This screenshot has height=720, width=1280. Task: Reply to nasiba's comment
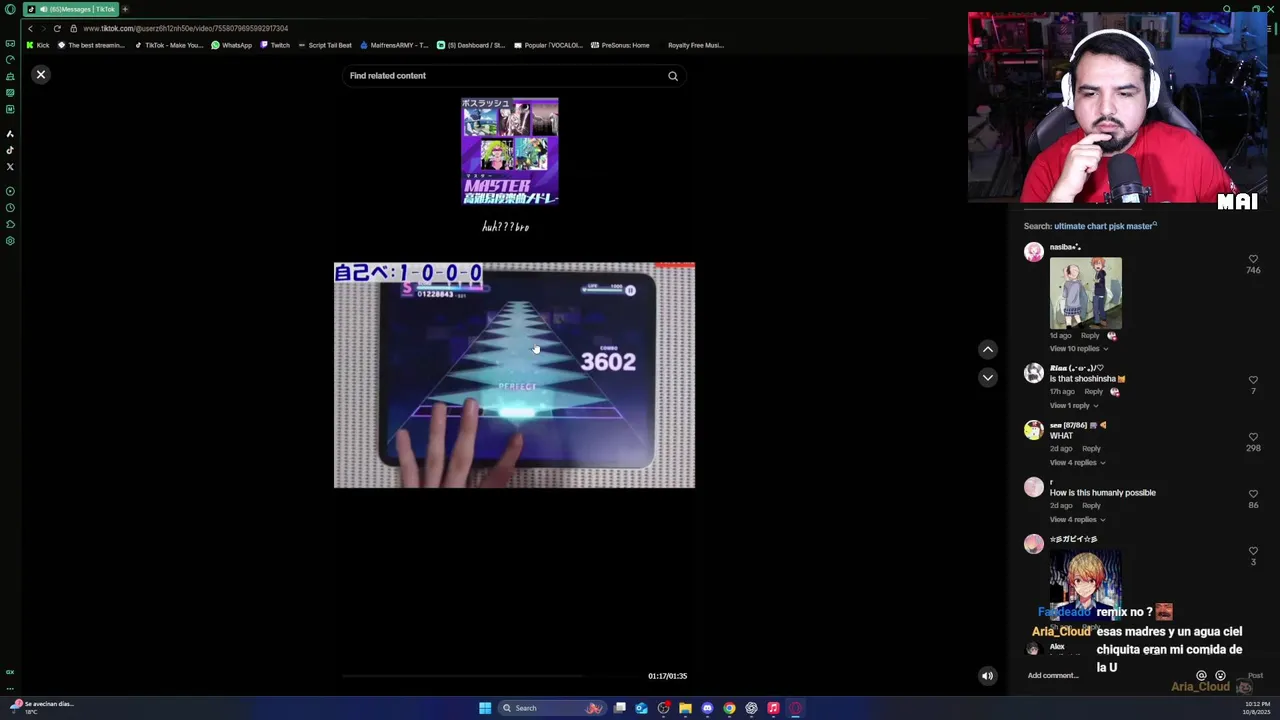tap(1090, 336)
